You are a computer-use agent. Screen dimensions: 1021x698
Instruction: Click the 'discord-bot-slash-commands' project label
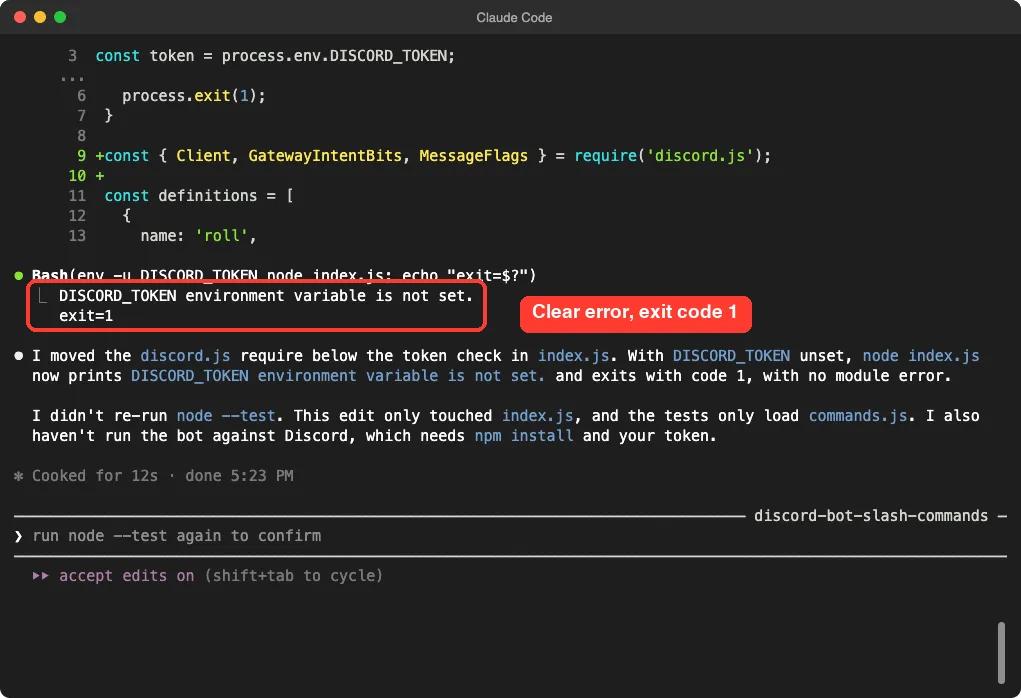(871, 516)
